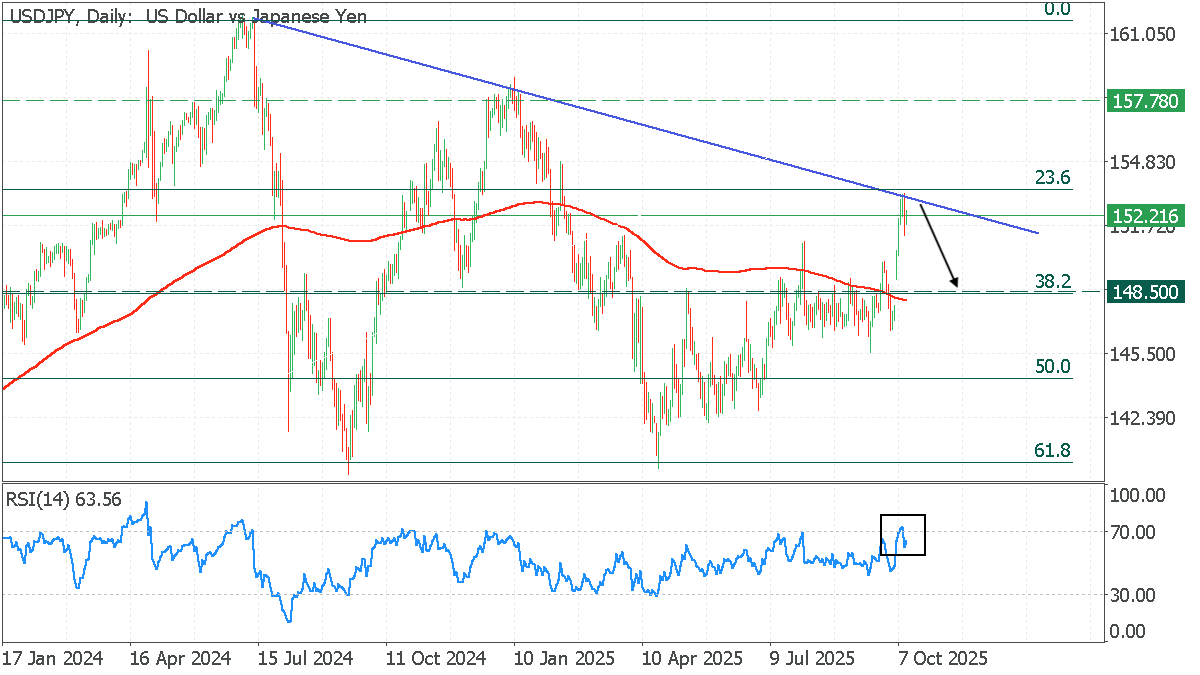This screenshot has height=675, width=1200.
Task: Click the 38.2 Fibonacci level label
Action: coord(1052,282)
